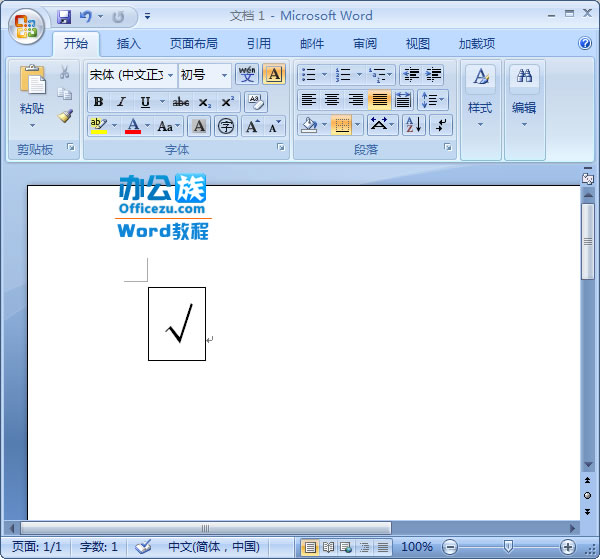Toggle the ruler button above scrollbar

(x=588, y=179)
